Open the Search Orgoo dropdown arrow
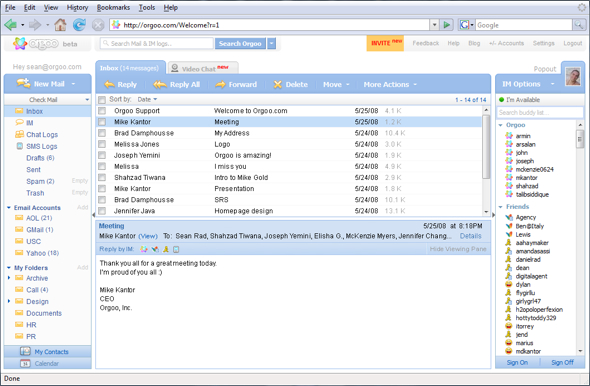Screen dimensions: 590x386 tap(271, 44)
